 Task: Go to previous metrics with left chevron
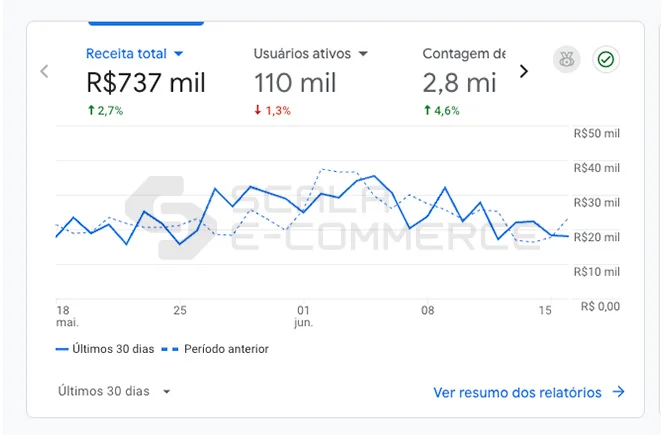44,71
